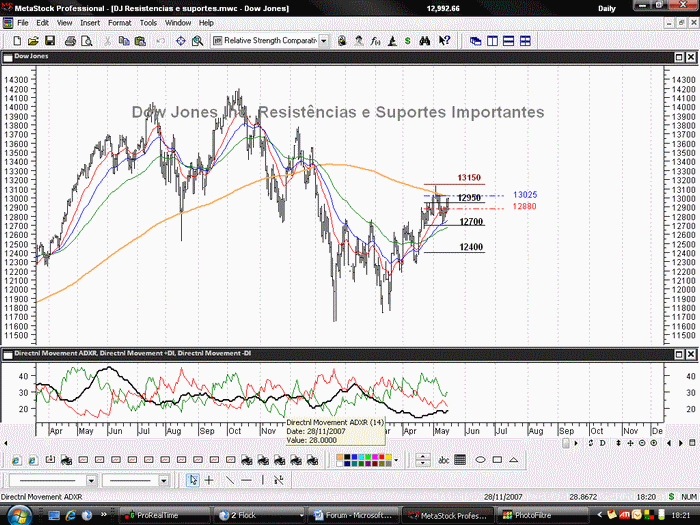
Task: Click the 13150 resistance price label
Action: click(x=469, y=178)
